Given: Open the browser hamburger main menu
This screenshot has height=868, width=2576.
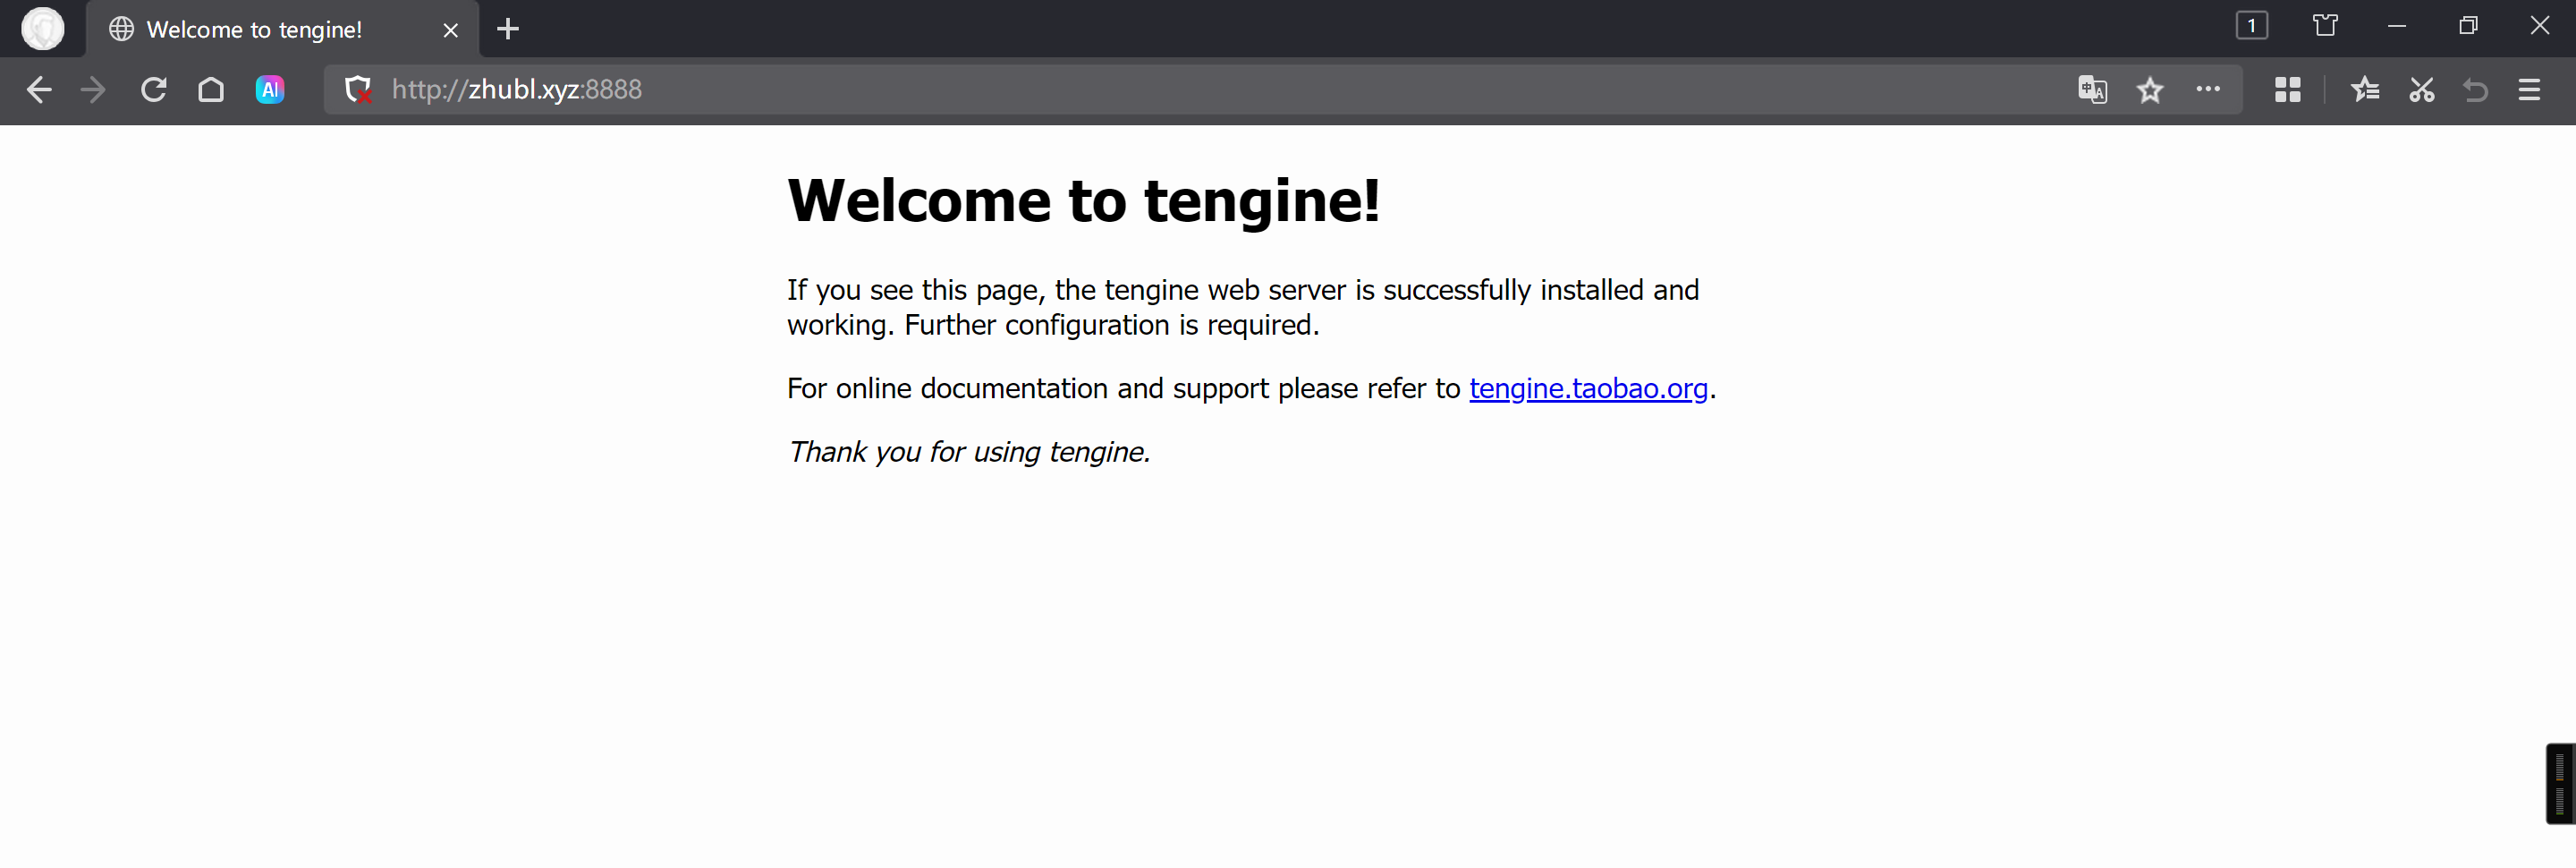Looking at the screenshot, I should (2529, 90).
